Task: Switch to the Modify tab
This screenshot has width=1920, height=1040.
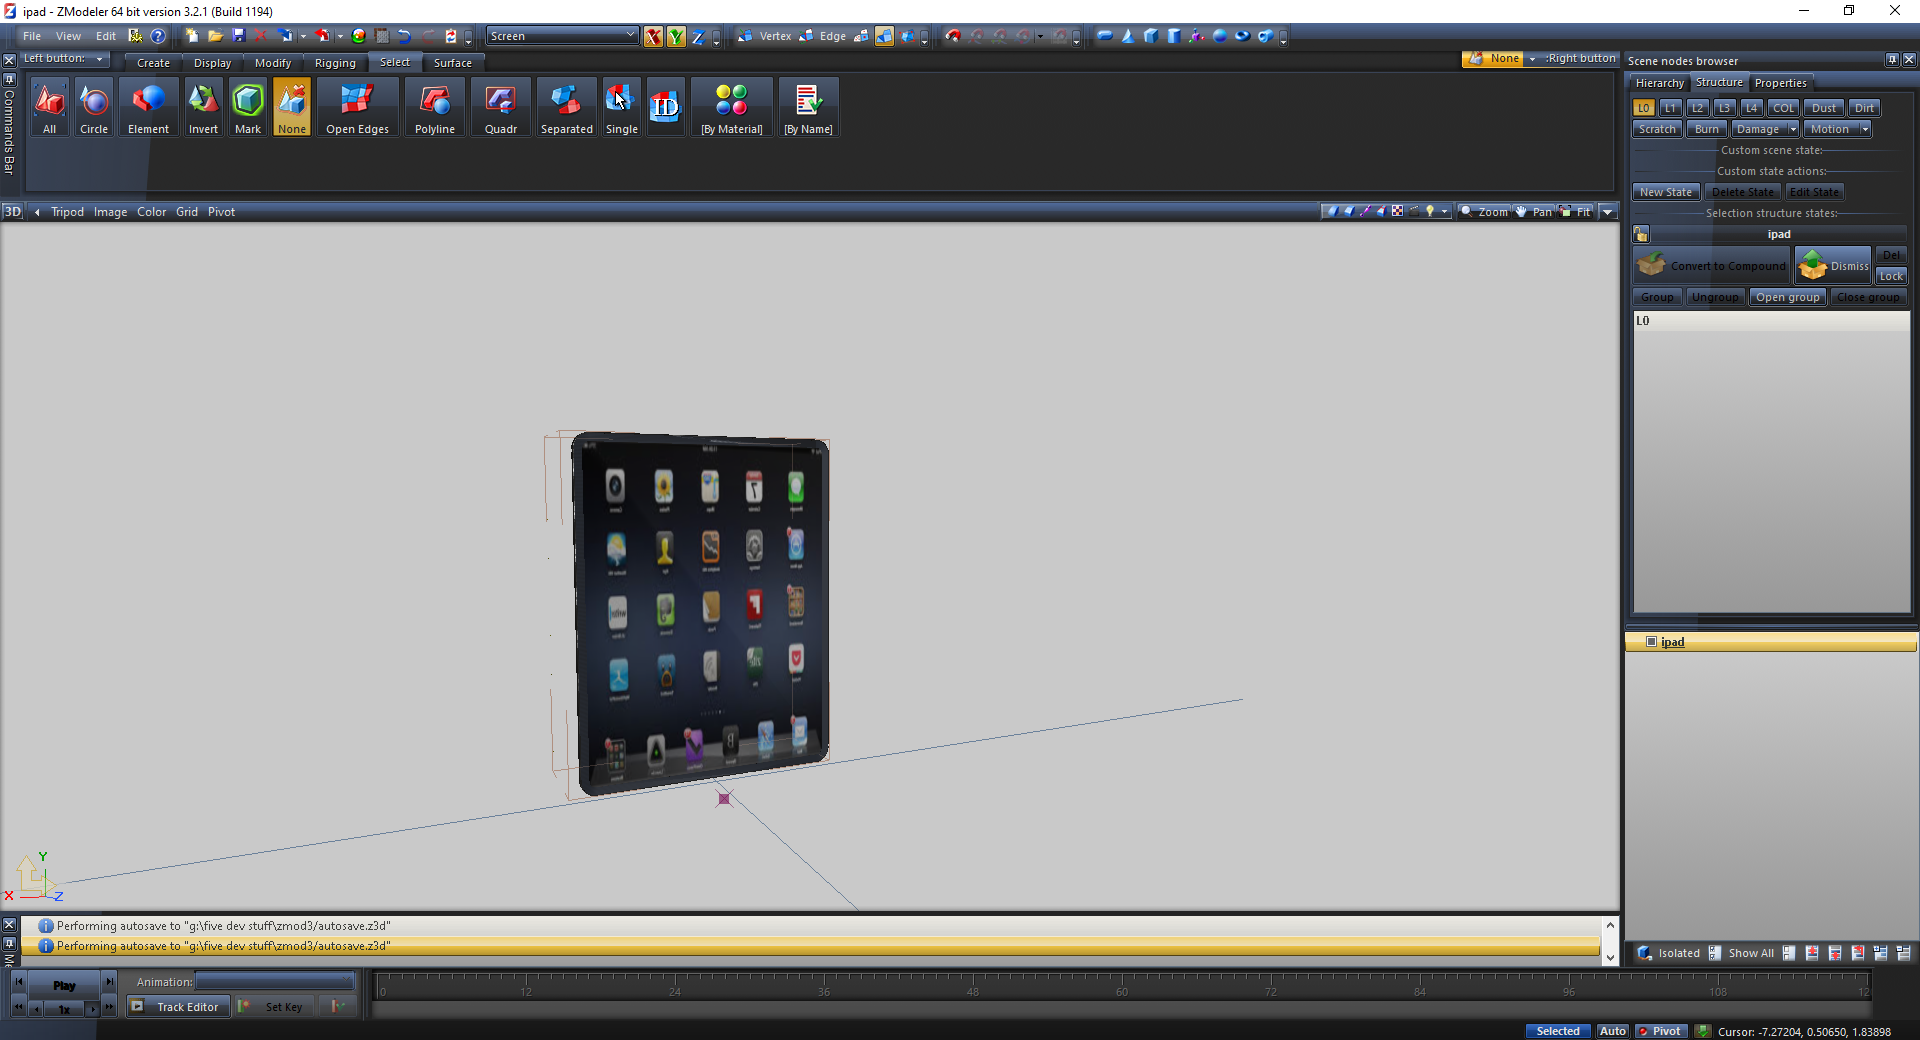Action: (273, 63)
